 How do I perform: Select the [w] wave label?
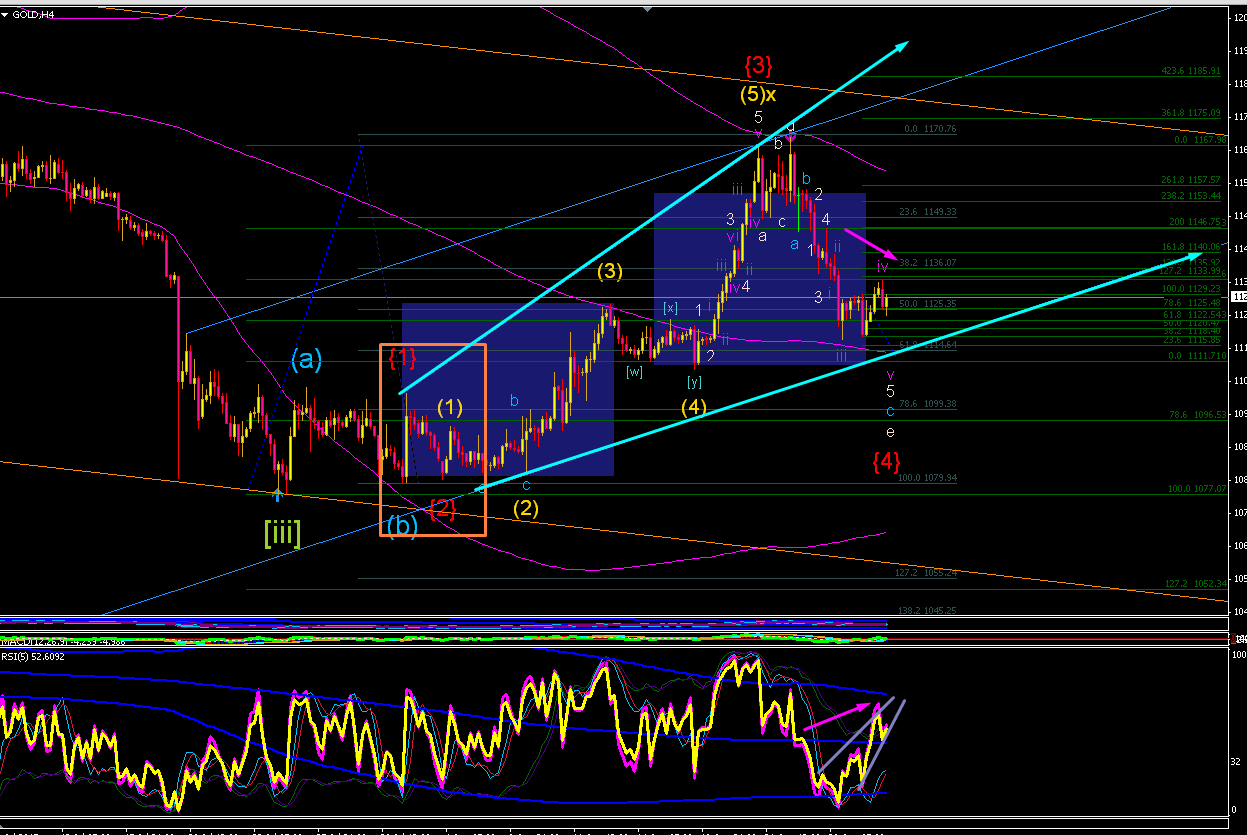pos(634,372)
